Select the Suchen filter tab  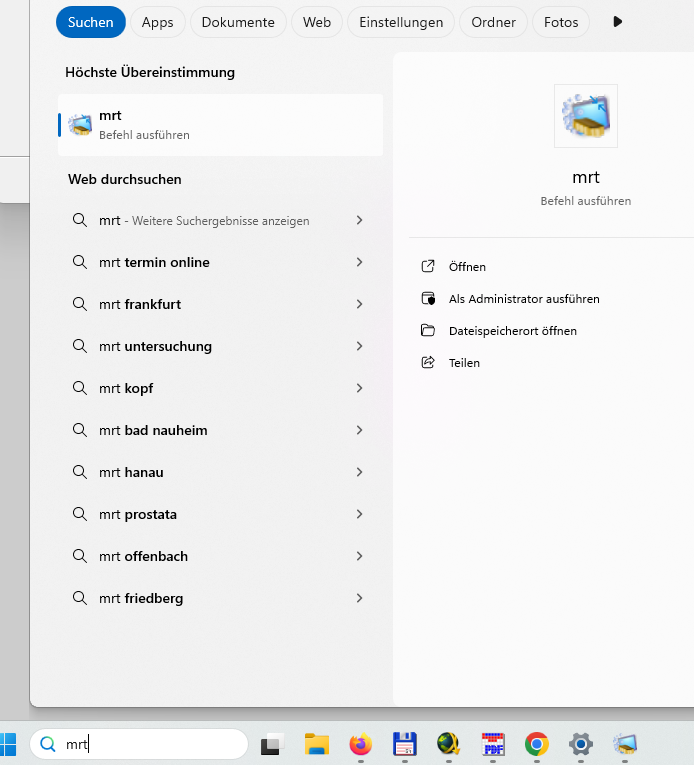tap(91, 22)
